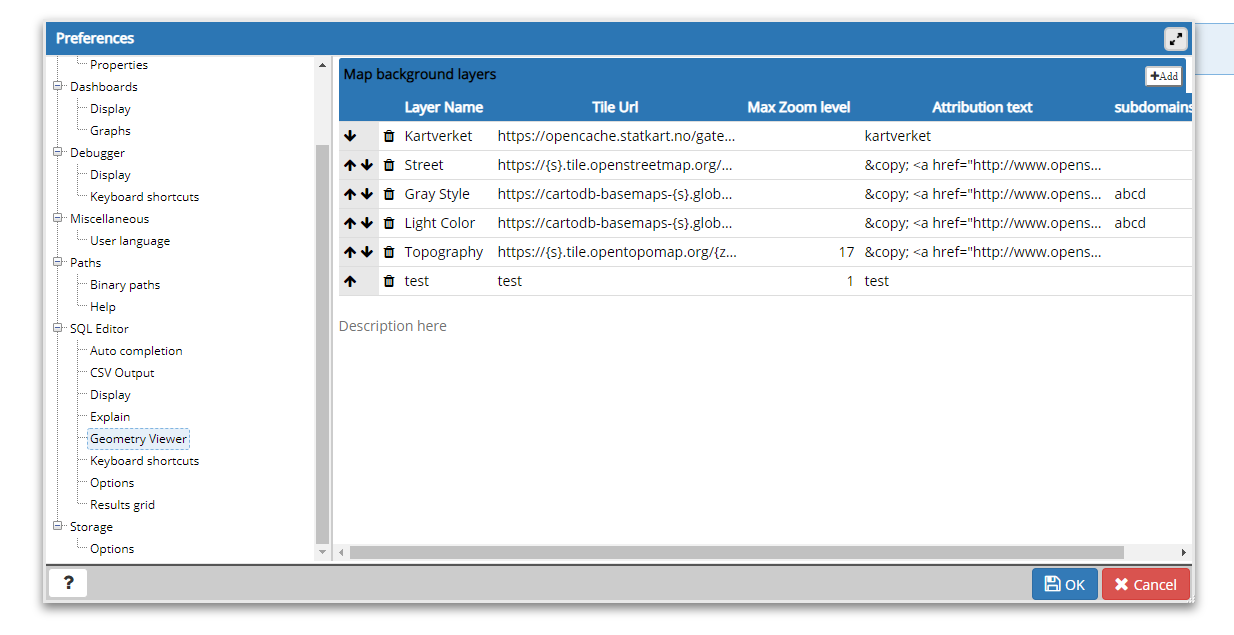
Task: Move the Gray Style layer down
Action: (x=366, y=194)
